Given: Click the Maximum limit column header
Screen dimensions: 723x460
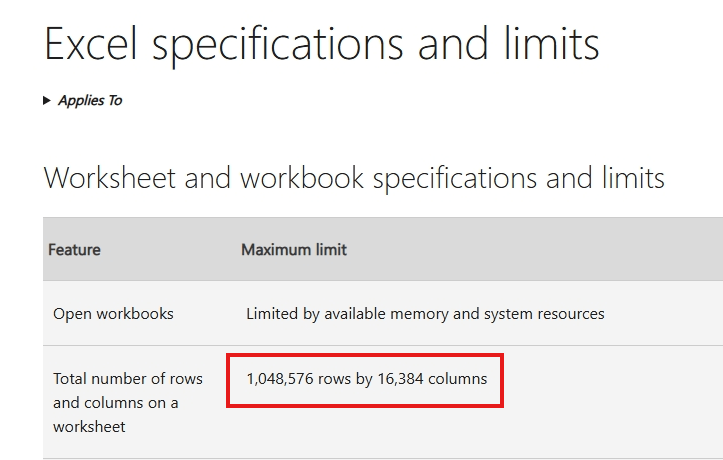Looking at the screenshot, I should (294, 250).
